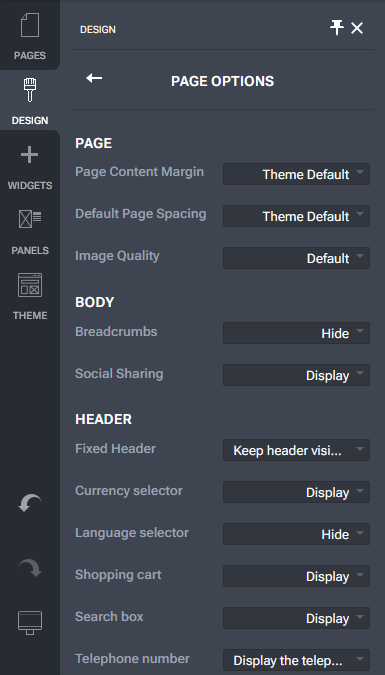Click the Social Sharing label
Viewport: 385px width, 675px height.
119,374
